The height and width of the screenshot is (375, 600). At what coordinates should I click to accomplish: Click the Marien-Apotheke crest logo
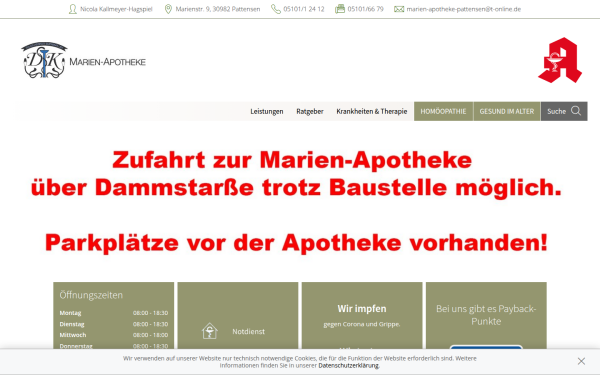pos(44,60)
